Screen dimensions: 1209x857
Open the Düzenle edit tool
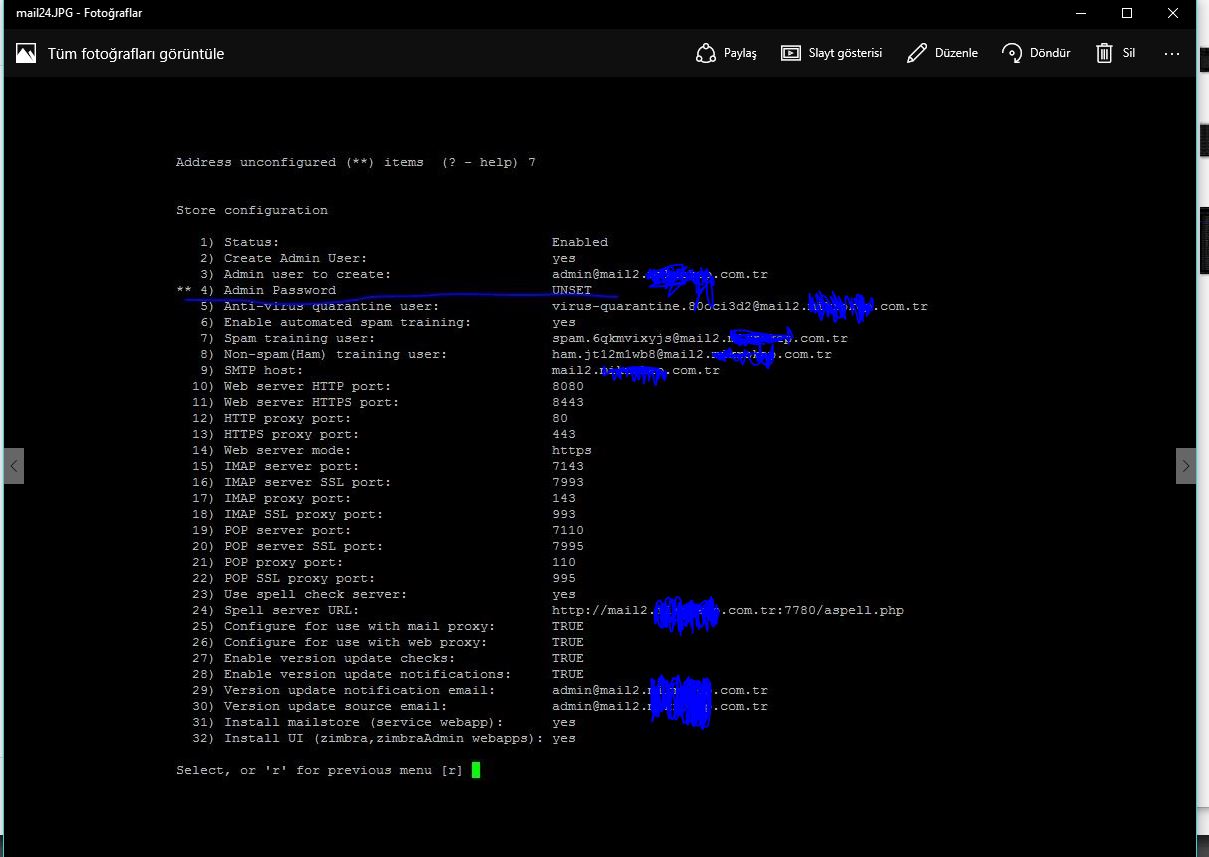click(x=942, y=53)
